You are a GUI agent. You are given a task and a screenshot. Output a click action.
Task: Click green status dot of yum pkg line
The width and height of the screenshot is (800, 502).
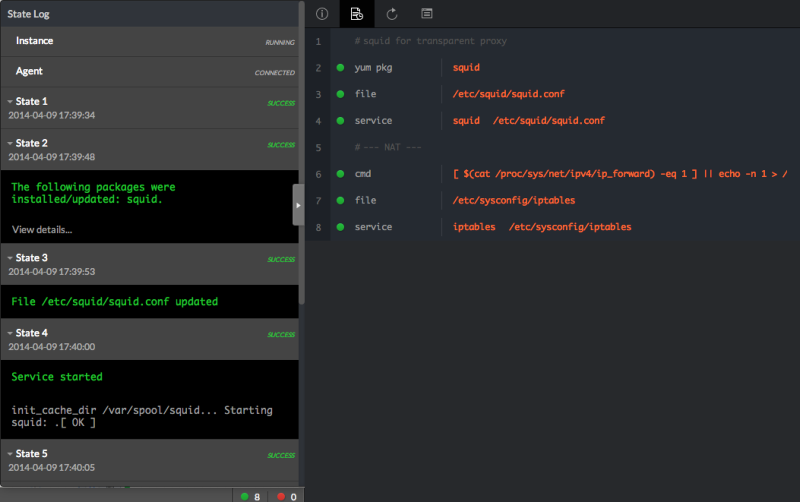point(340,67)
